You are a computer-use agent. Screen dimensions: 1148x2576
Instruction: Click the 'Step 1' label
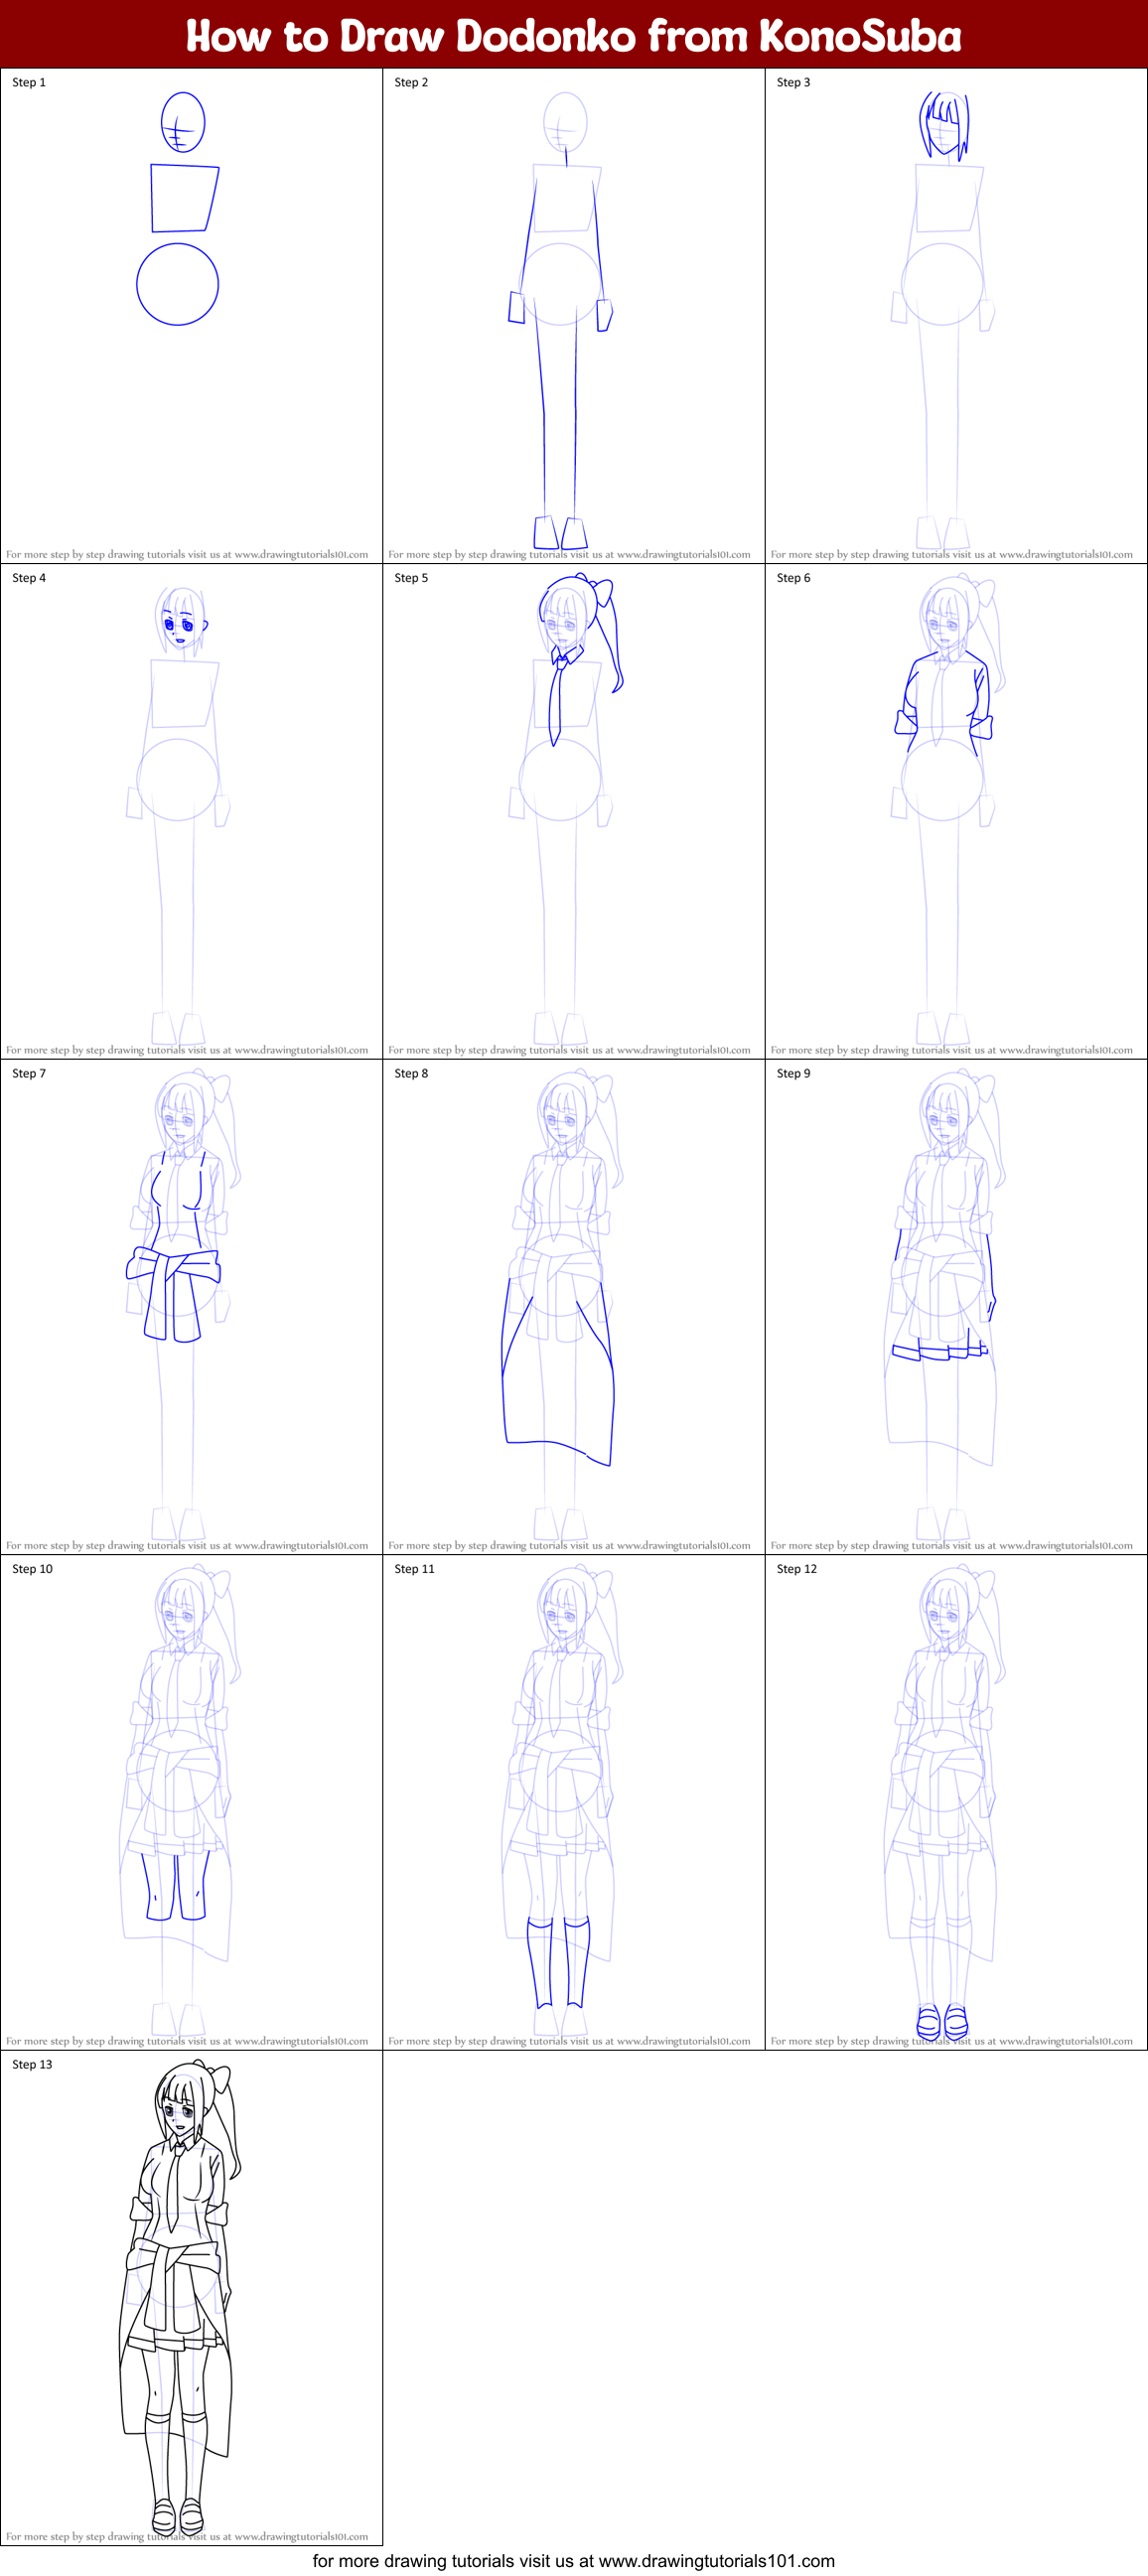(x=29, y=83)
